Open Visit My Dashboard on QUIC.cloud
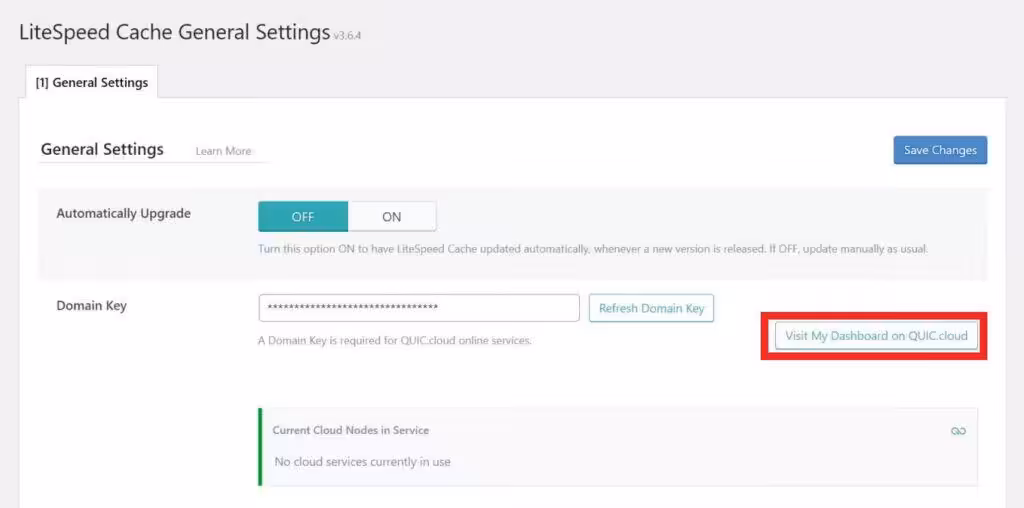The height and width of the screenshot is (508, 1024). pyautogui.click(x=876, y=336)
